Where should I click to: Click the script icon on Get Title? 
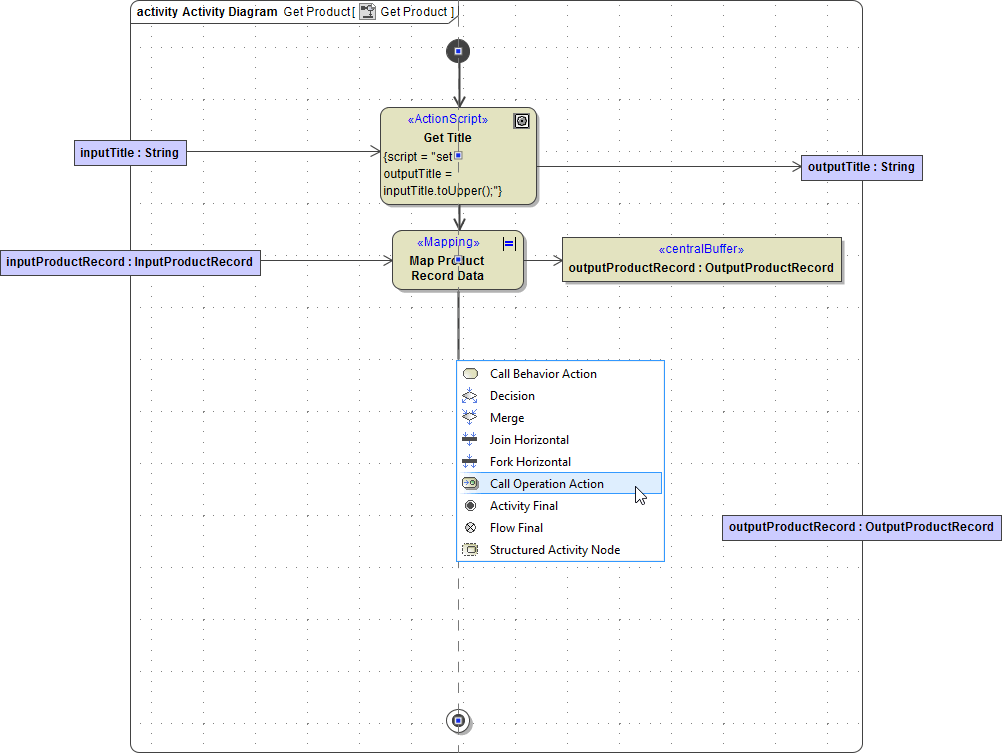(521, 121)
